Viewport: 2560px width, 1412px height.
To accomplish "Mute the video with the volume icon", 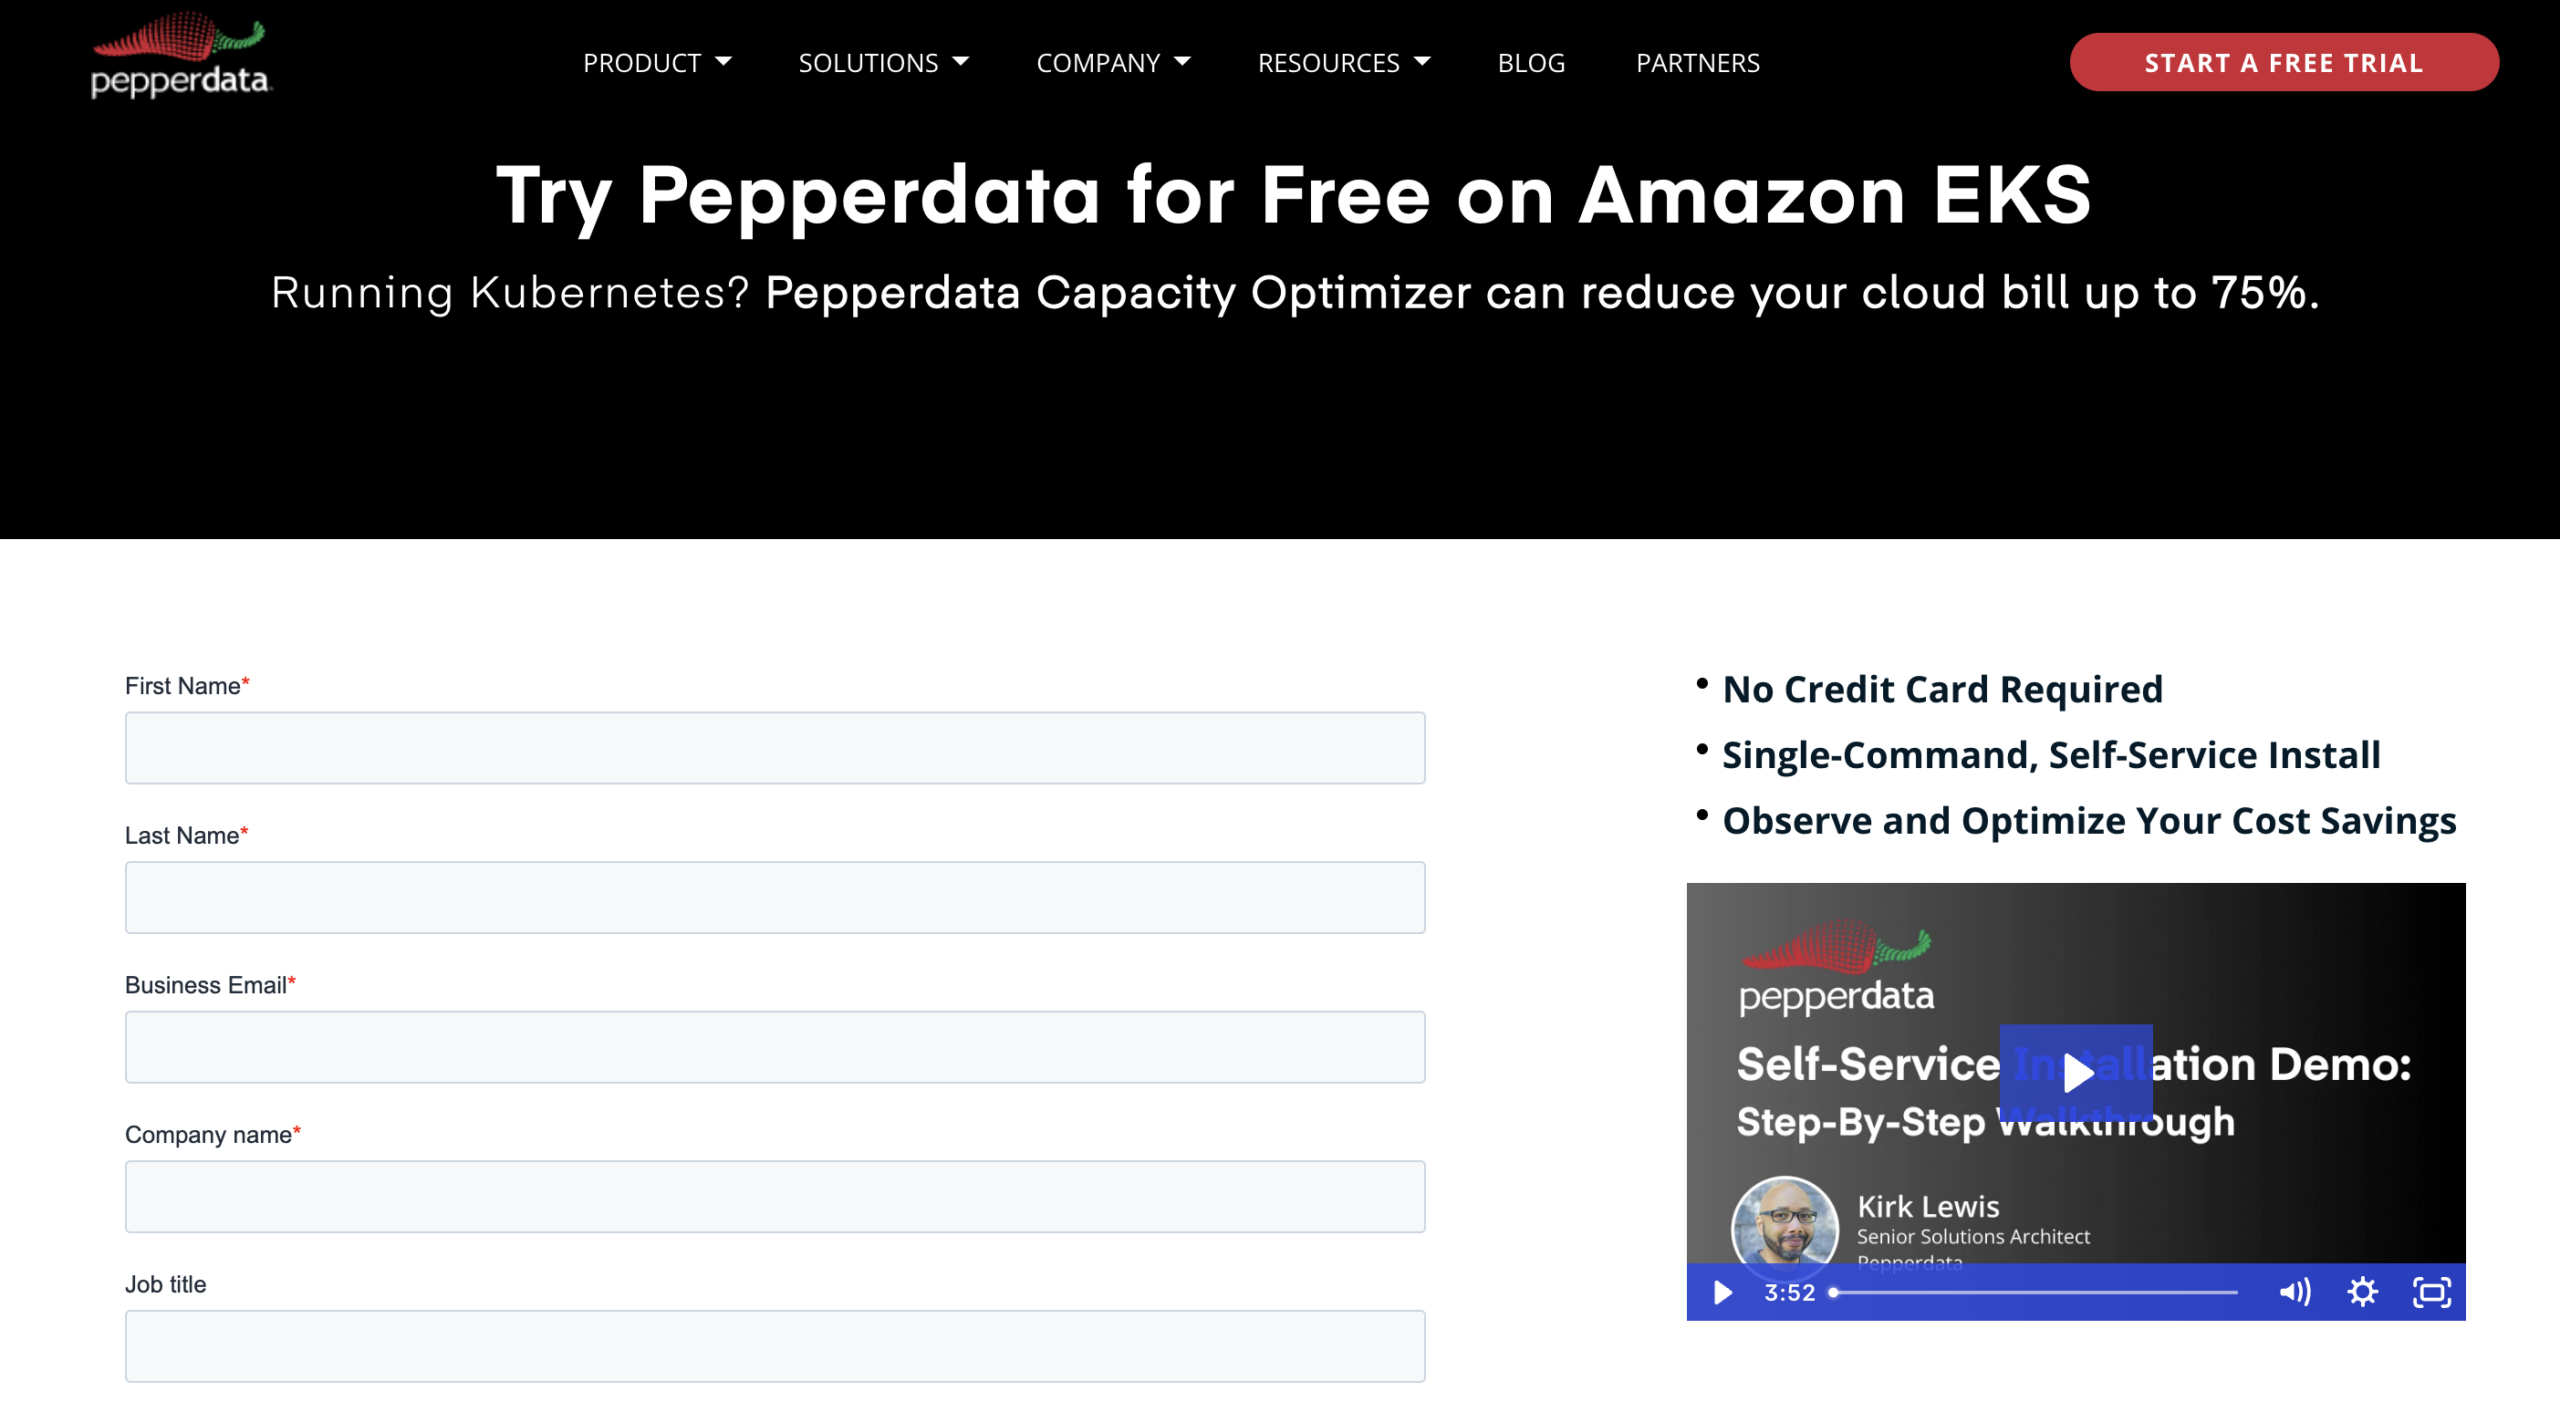I will point(2295,1292).
